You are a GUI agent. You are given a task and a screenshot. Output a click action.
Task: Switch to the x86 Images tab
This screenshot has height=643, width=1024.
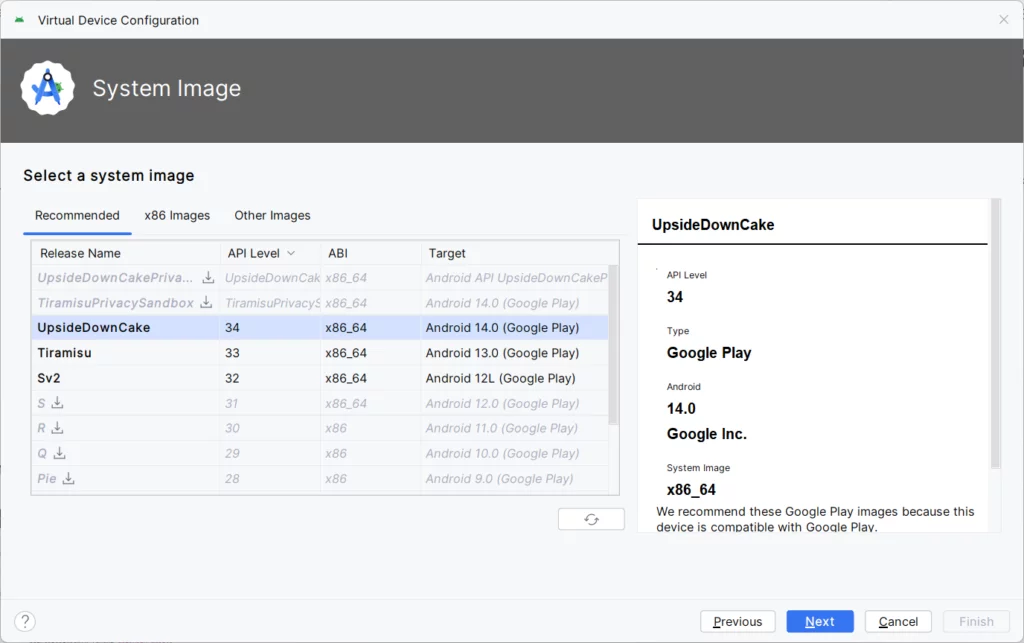click(x=177, y=215)
